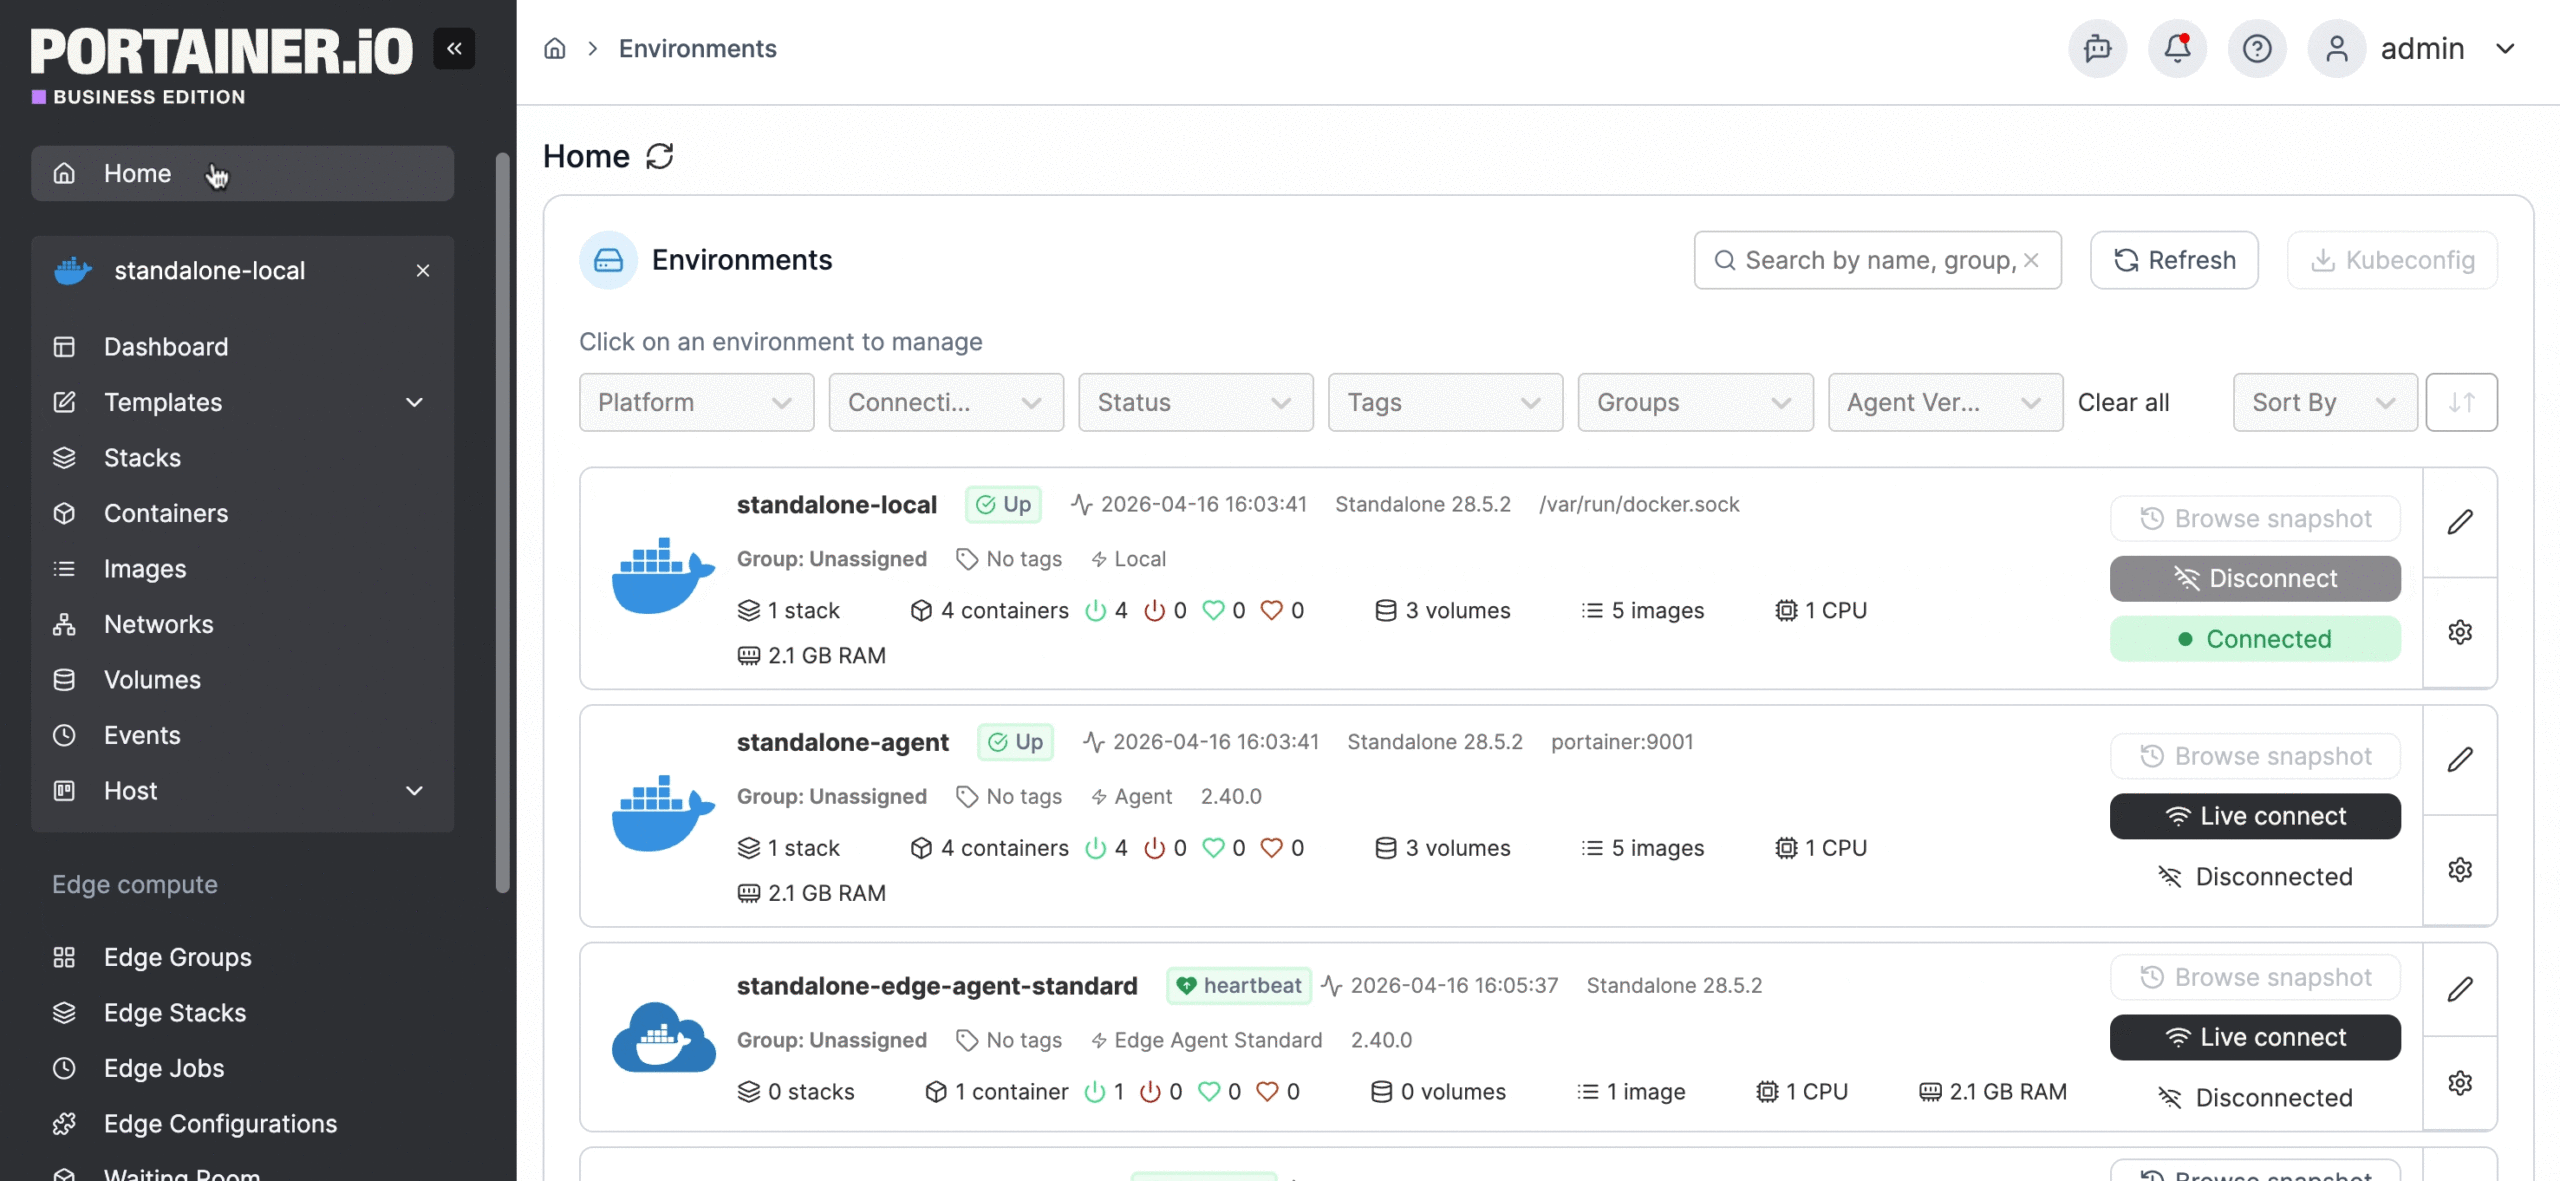The height and width of the screenshot is (1181, 2560).
Task: Click the sidebar vertical scrollbar
Action: tap(502, 522)
